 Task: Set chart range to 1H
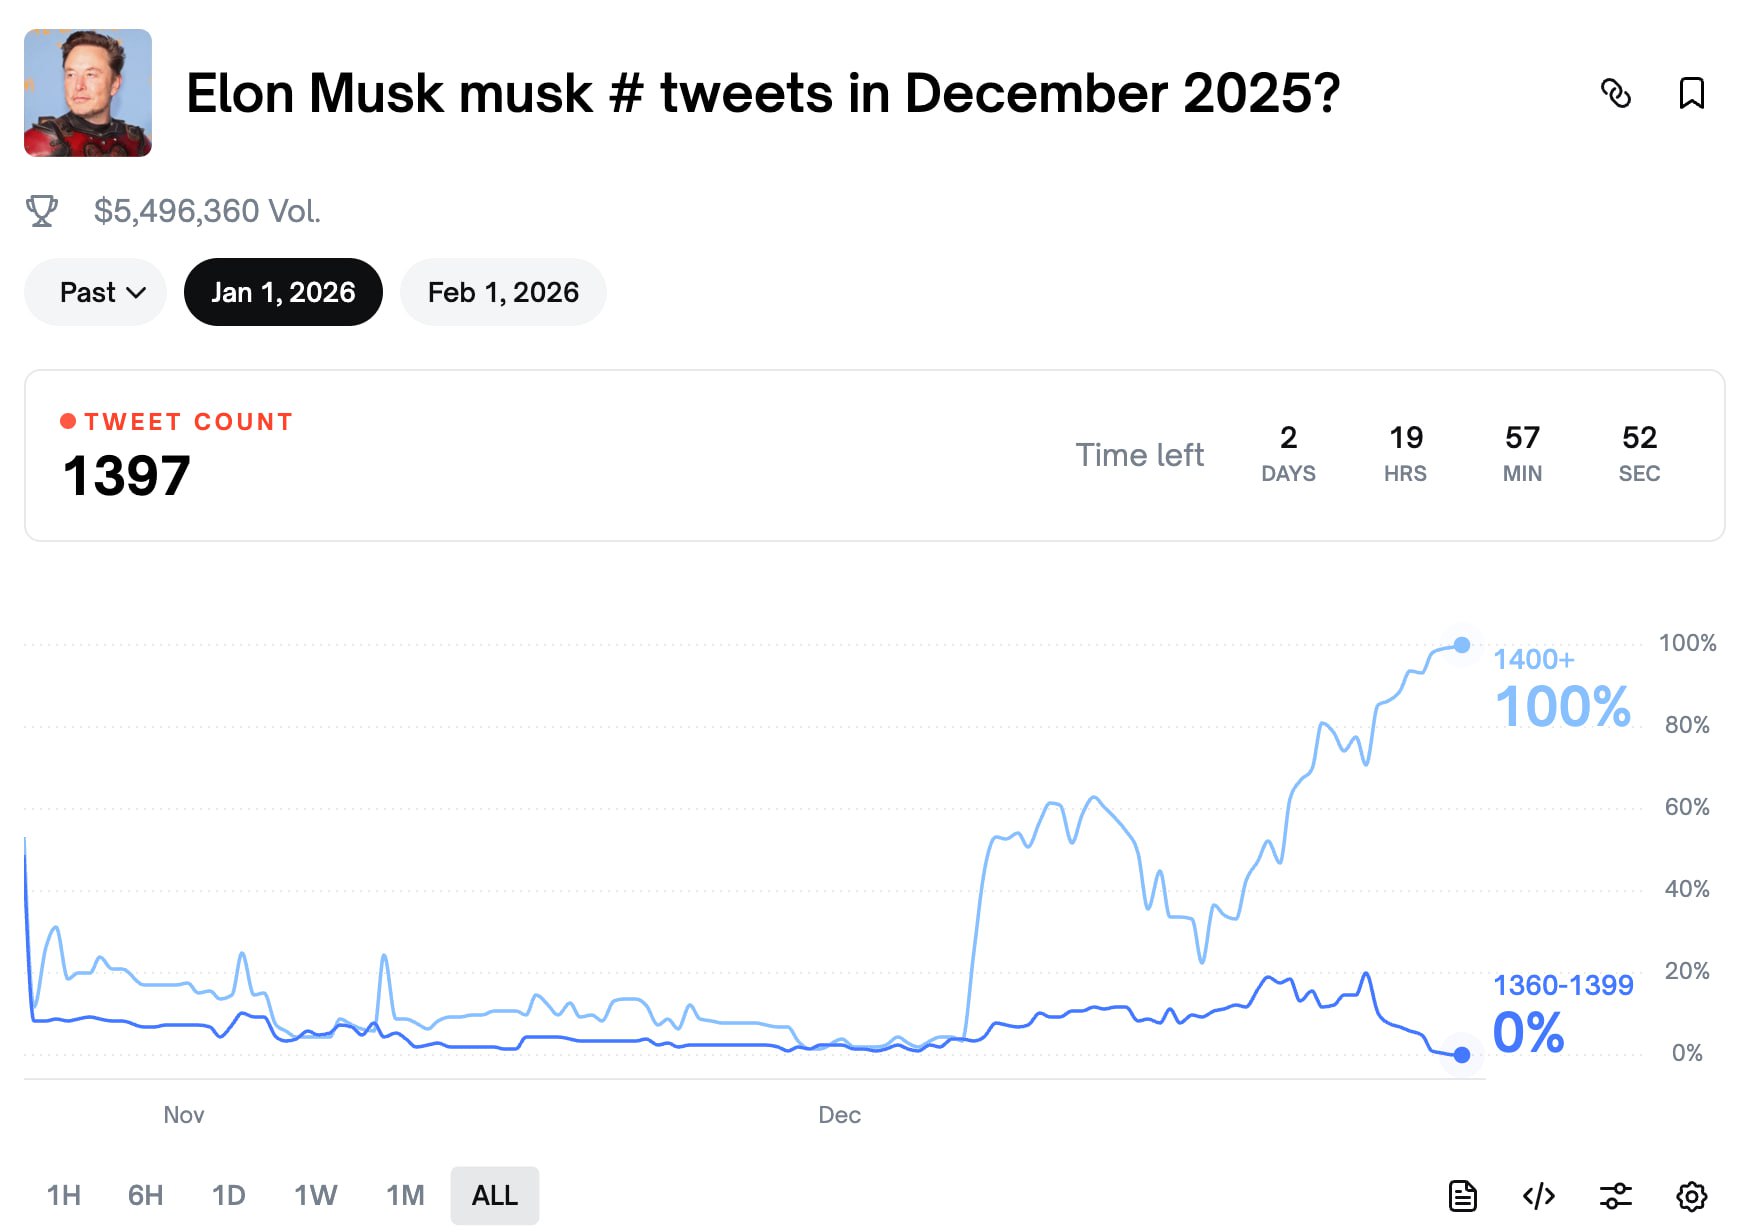click(x=64, y=1195)
